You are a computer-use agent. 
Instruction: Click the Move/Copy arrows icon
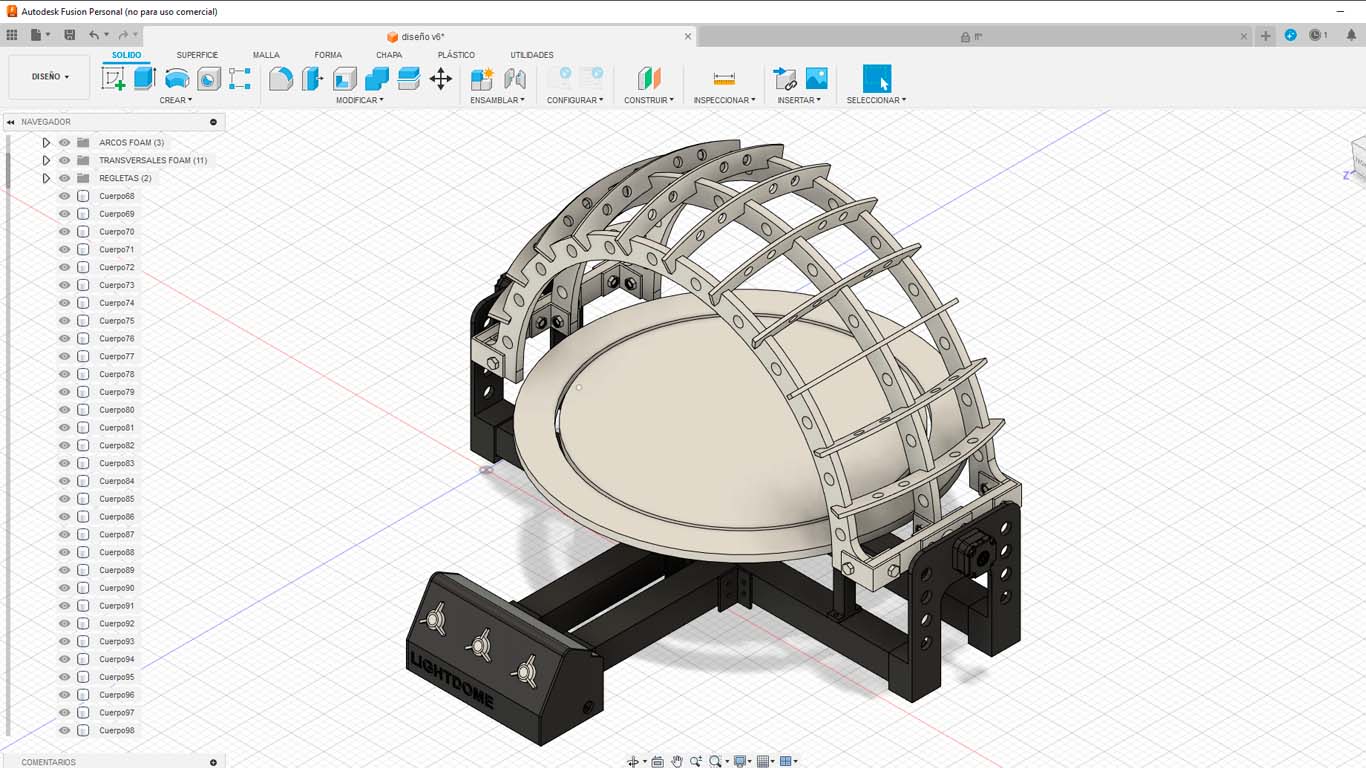click(x=441, y=79)
